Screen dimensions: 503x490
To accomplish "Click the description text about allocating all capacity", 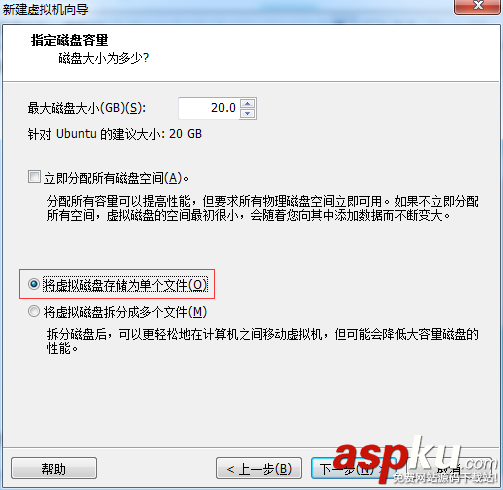I will coord(263,208).
